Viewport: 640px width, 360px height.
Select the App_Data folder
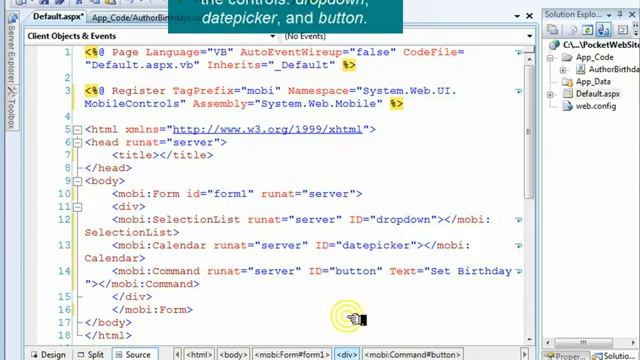tap(593, 82)
